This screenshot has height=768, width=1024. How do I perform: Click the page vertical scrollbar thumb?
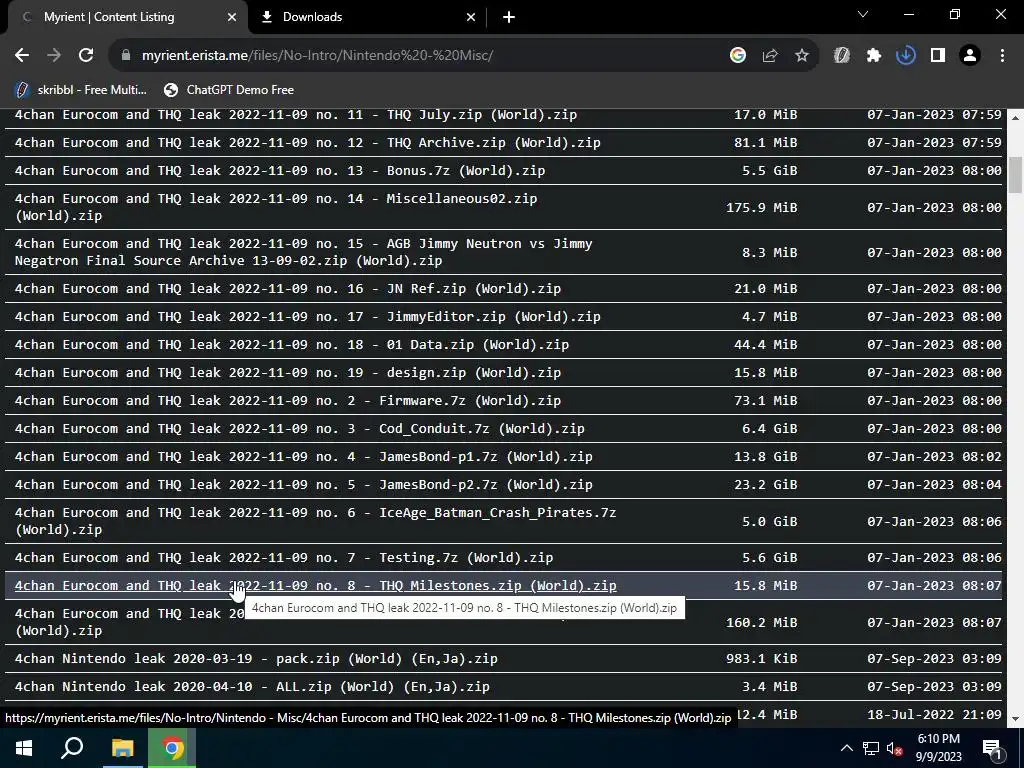[1015, 175]
